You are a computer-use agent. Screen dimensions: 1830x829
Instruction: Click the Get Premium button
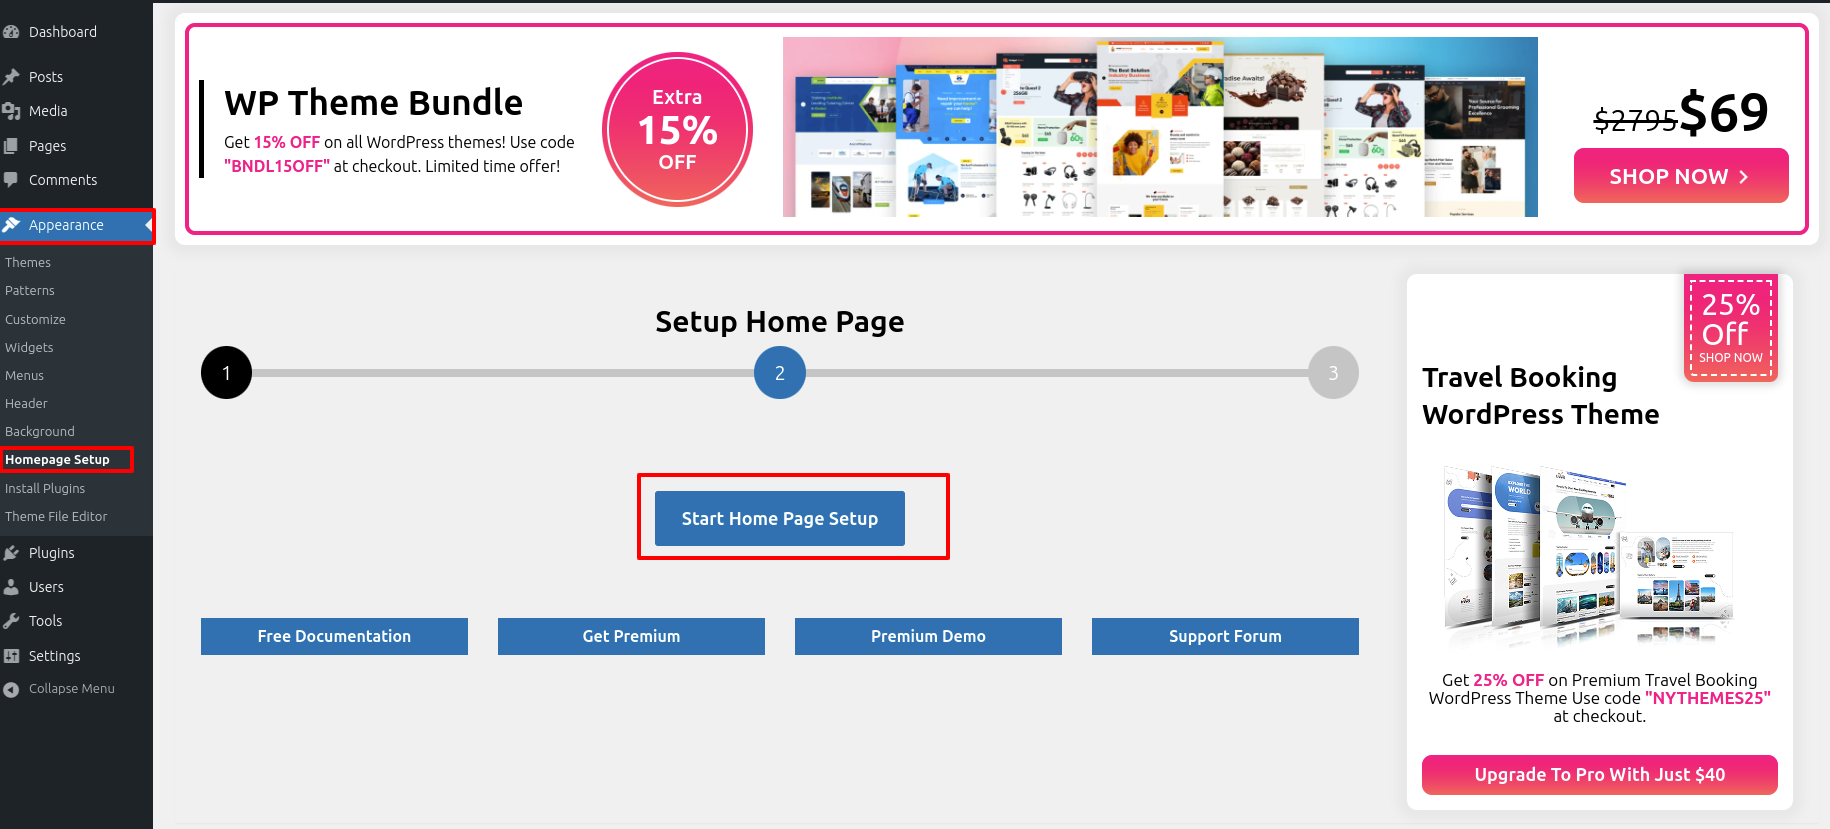[631, 636]
